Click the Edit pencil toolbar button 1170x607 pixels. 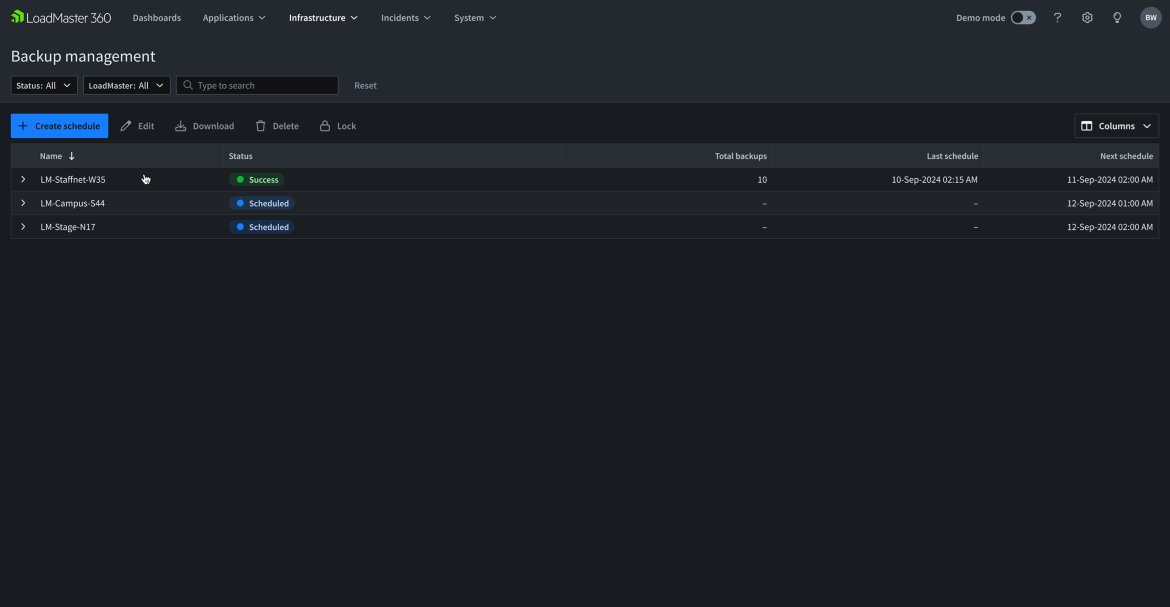point(126,126)
